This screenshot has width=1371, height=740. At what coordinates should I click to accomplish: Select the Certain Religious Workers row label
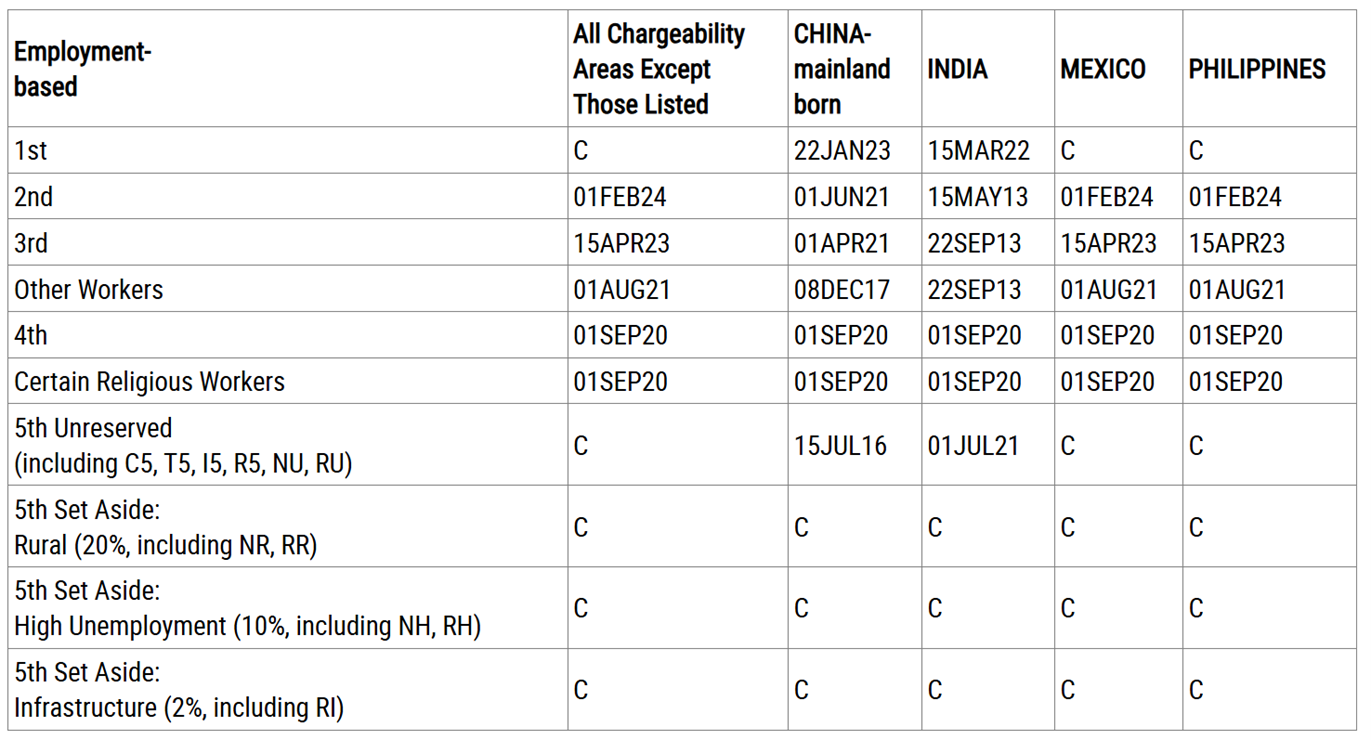pos(149,381)
